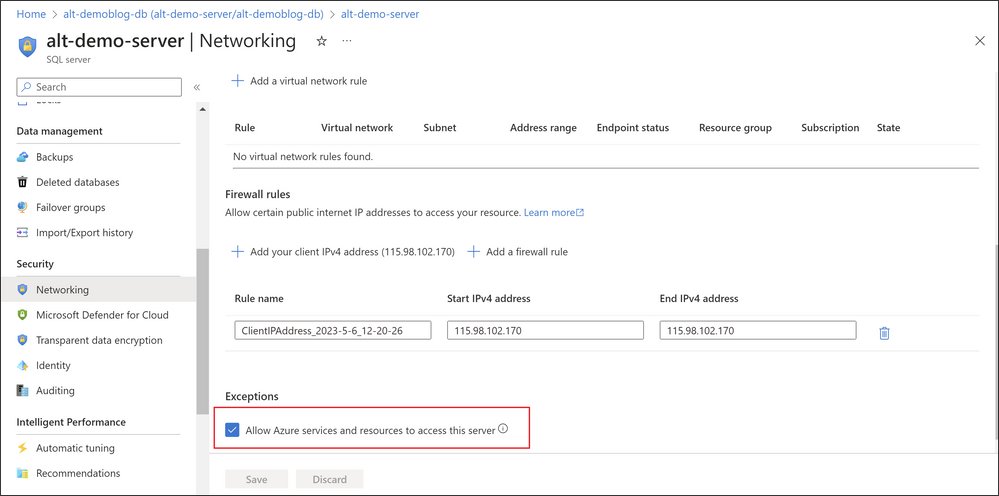This screenshot has width=999, height=496.
Task: Open Microsoft Defender for Cloud
Action: pos(103,315)
